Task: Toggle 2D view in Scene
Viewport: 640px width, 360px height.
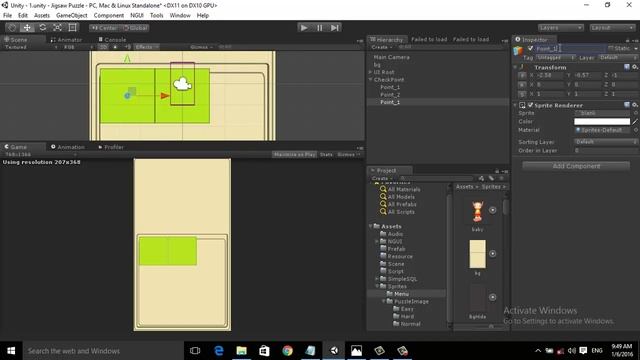Action: pyautogui.click(x=104, y=47)
